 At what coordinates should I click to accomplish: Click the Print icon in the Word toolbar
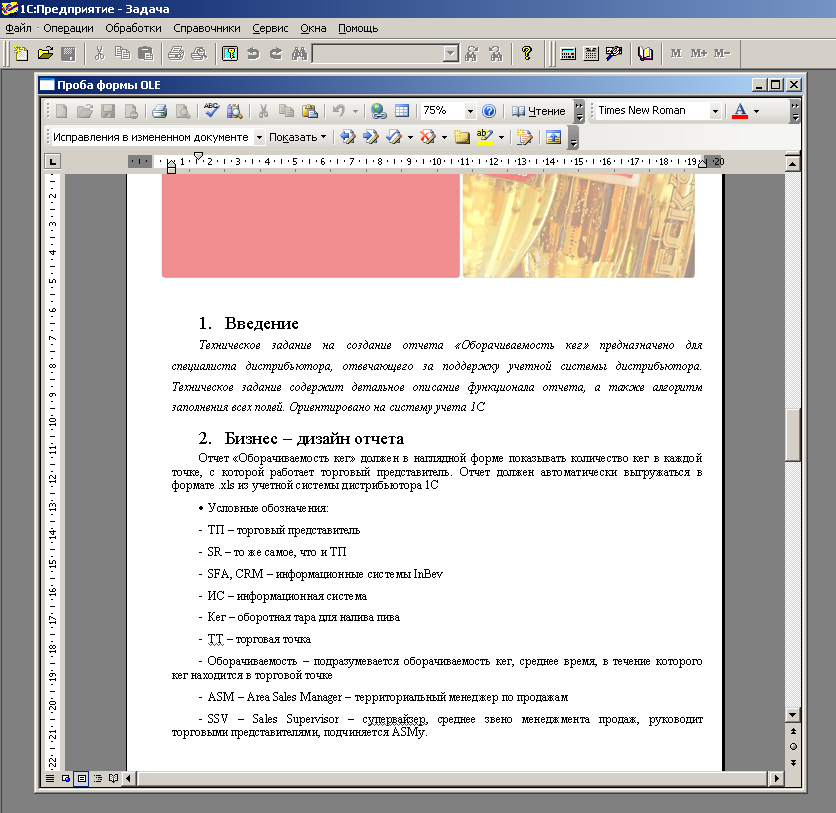159,111
